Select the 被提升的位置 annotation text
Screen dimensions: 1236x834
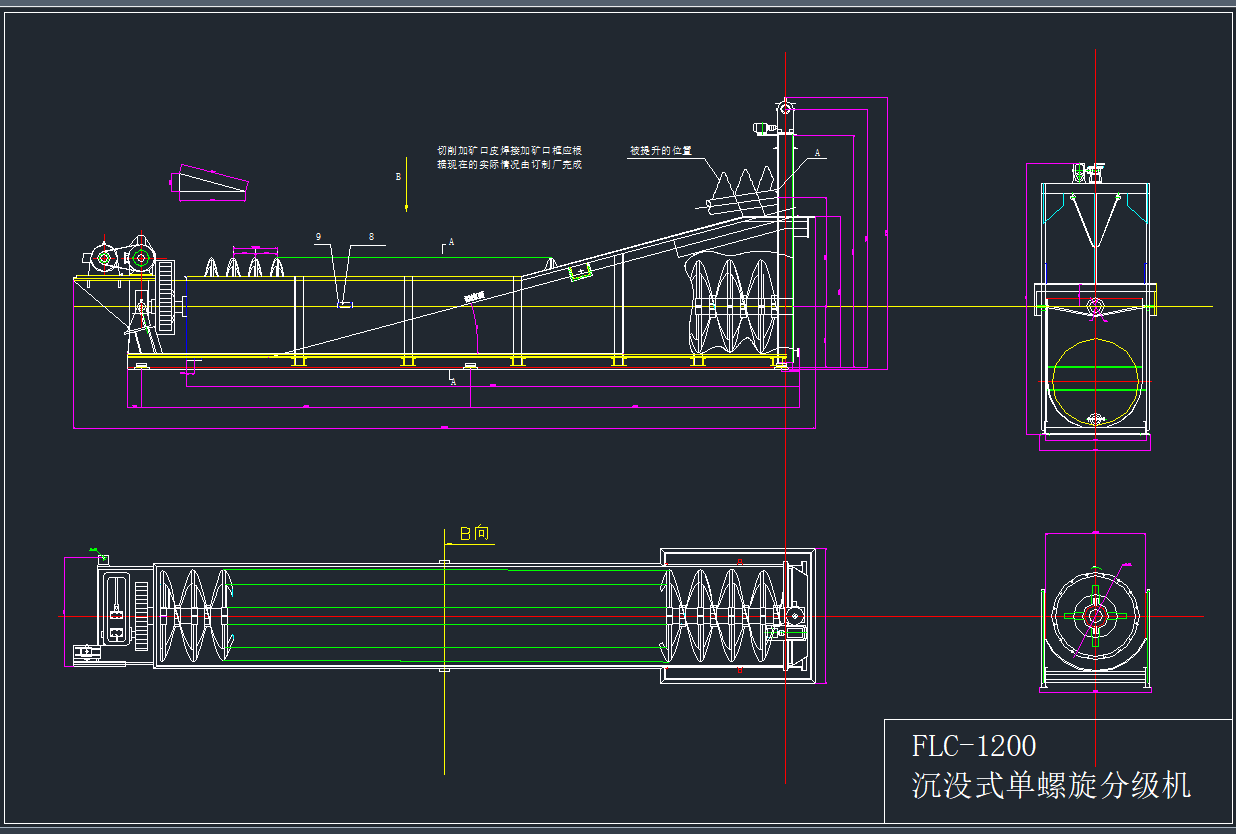(x=660, y=151)
